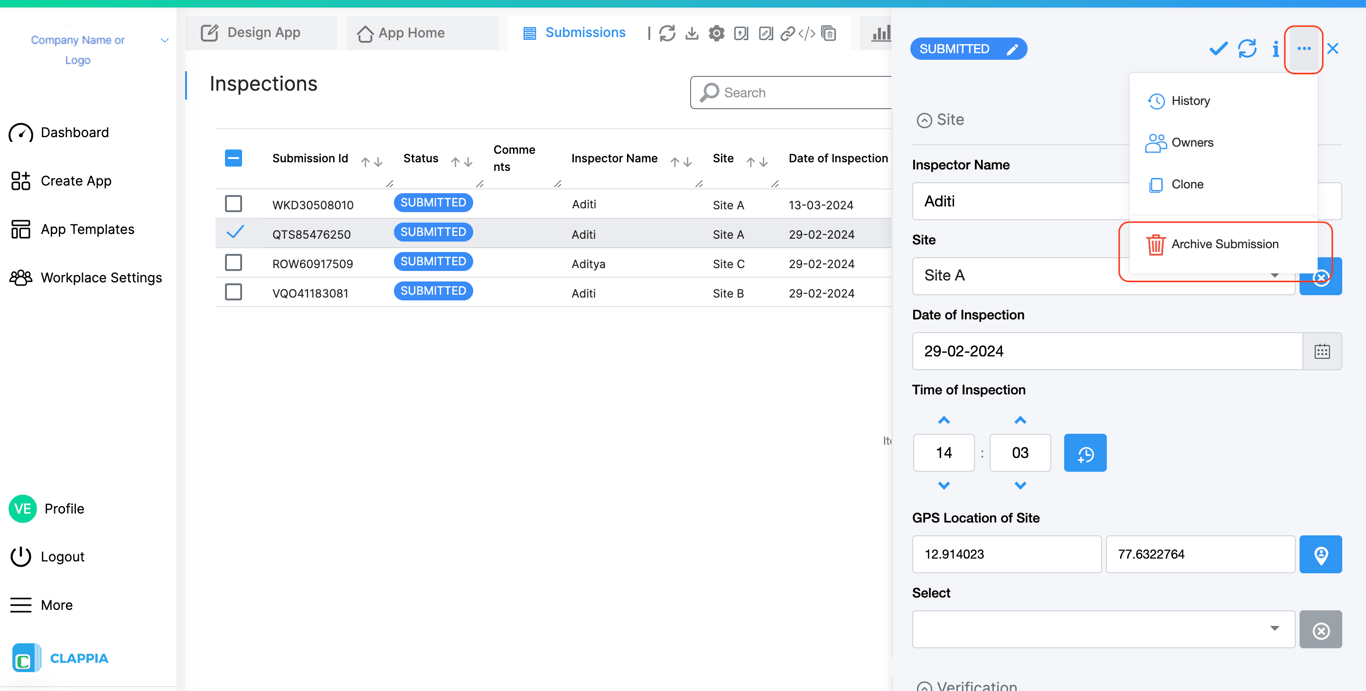
Task: Click the GPS location pin button
Action: [1320, 555]
